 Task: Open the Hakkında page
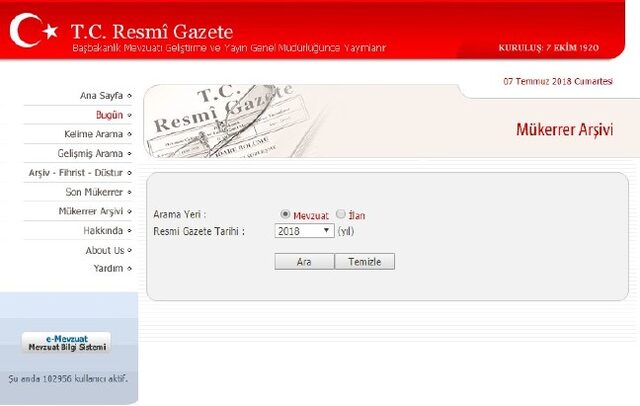[x=103, y=231]
